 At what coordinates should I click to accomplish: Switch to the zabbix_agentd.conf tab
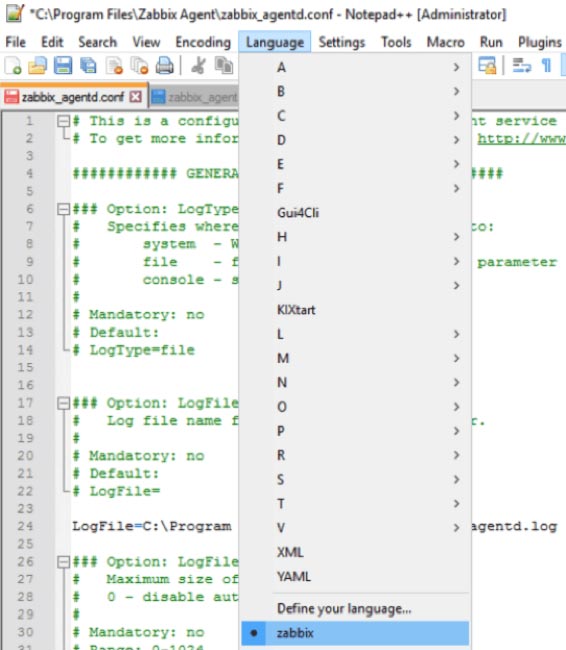pos(73,97)
